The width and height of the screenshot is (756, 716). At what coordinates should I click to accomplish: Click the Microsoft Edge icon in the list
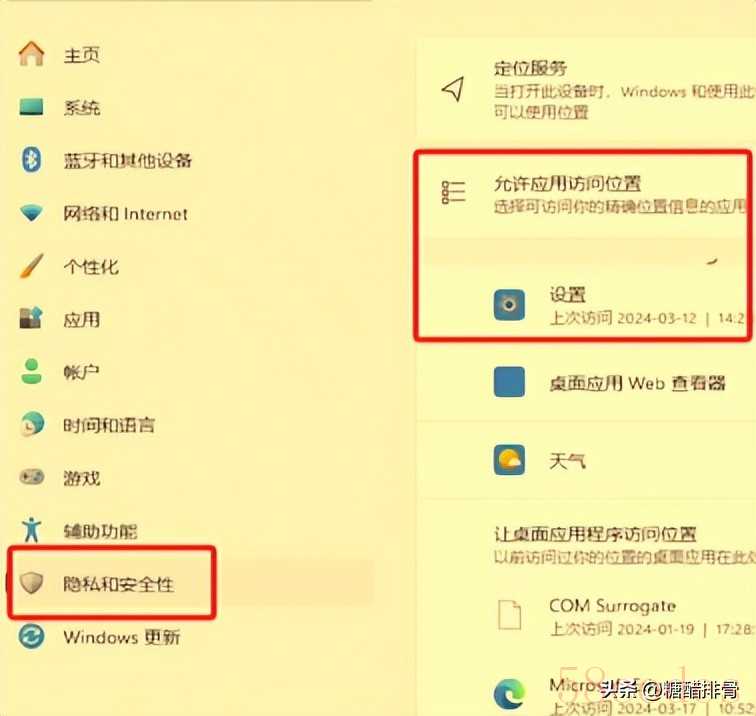click(x=509, y=693)
